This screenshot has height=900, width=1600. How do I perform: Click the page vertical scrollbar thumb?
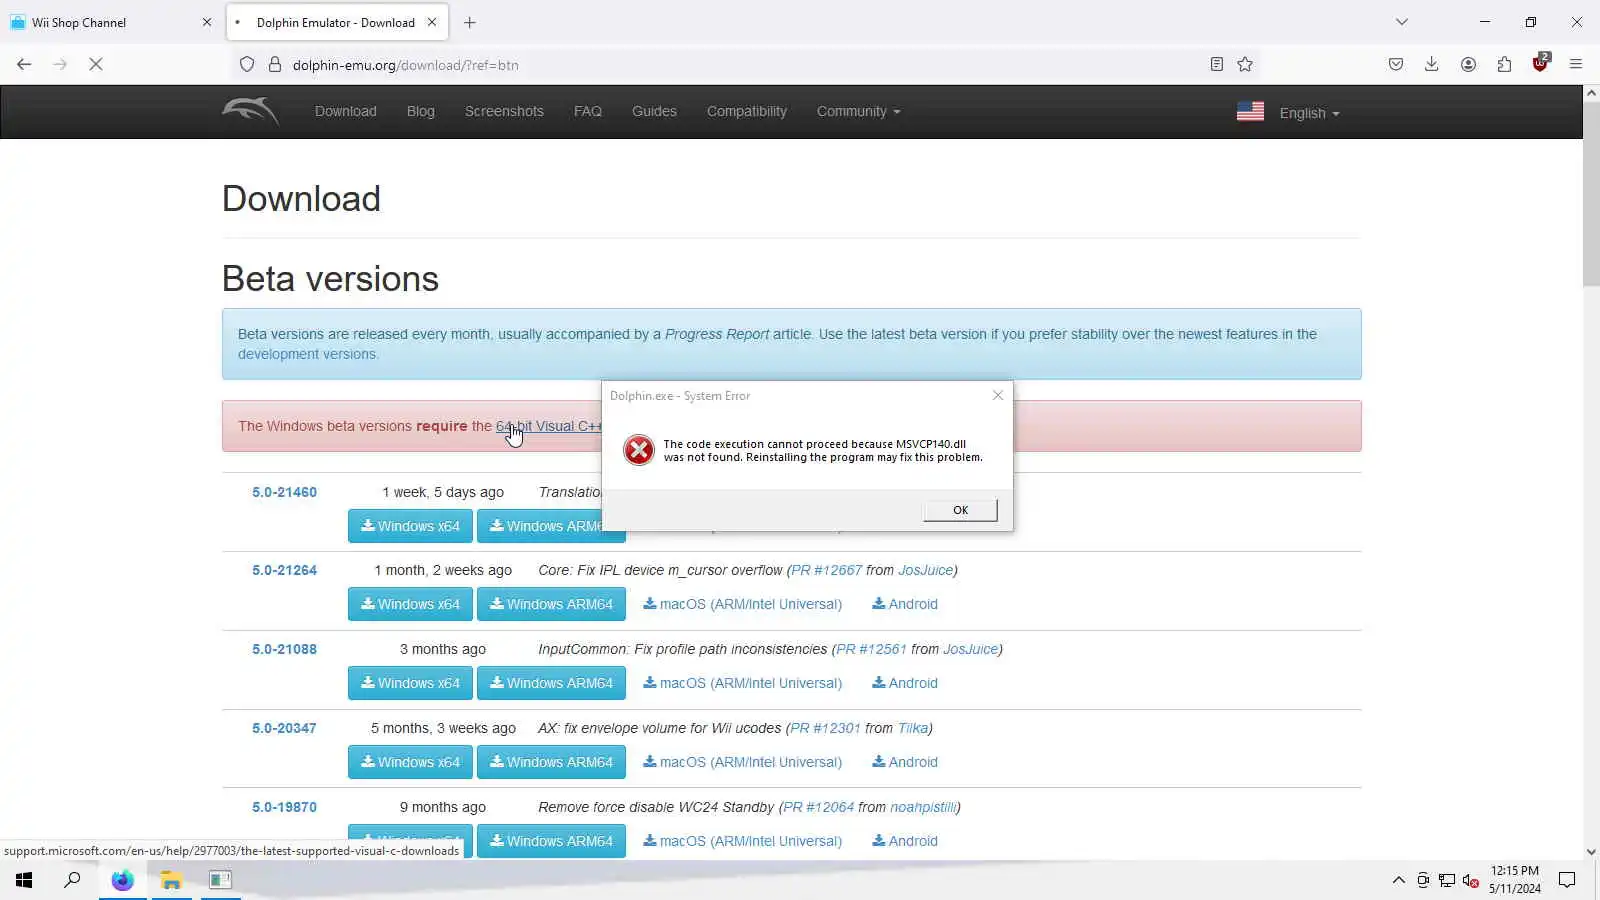click(1591, 195)
